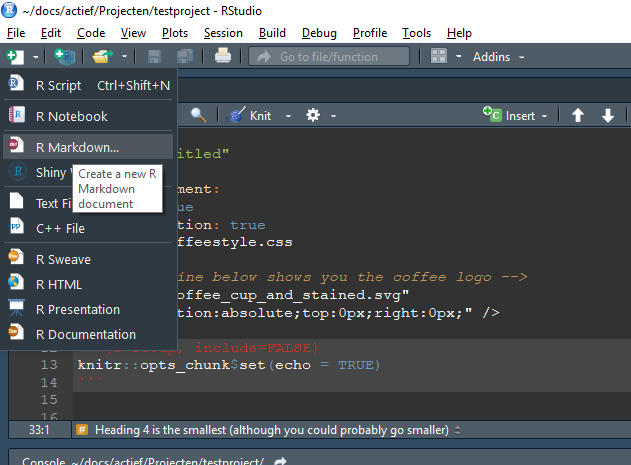Choose R HTML from the menu
The height and width of the screenshot is (465, 631).
[88, 285]
